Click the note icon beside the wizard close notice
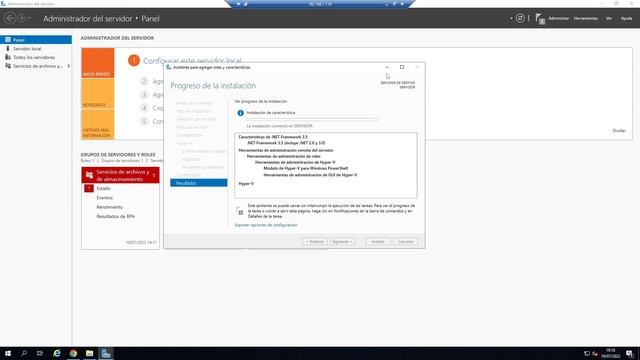This screenshot has height=360, width=640. pos(240,211)
